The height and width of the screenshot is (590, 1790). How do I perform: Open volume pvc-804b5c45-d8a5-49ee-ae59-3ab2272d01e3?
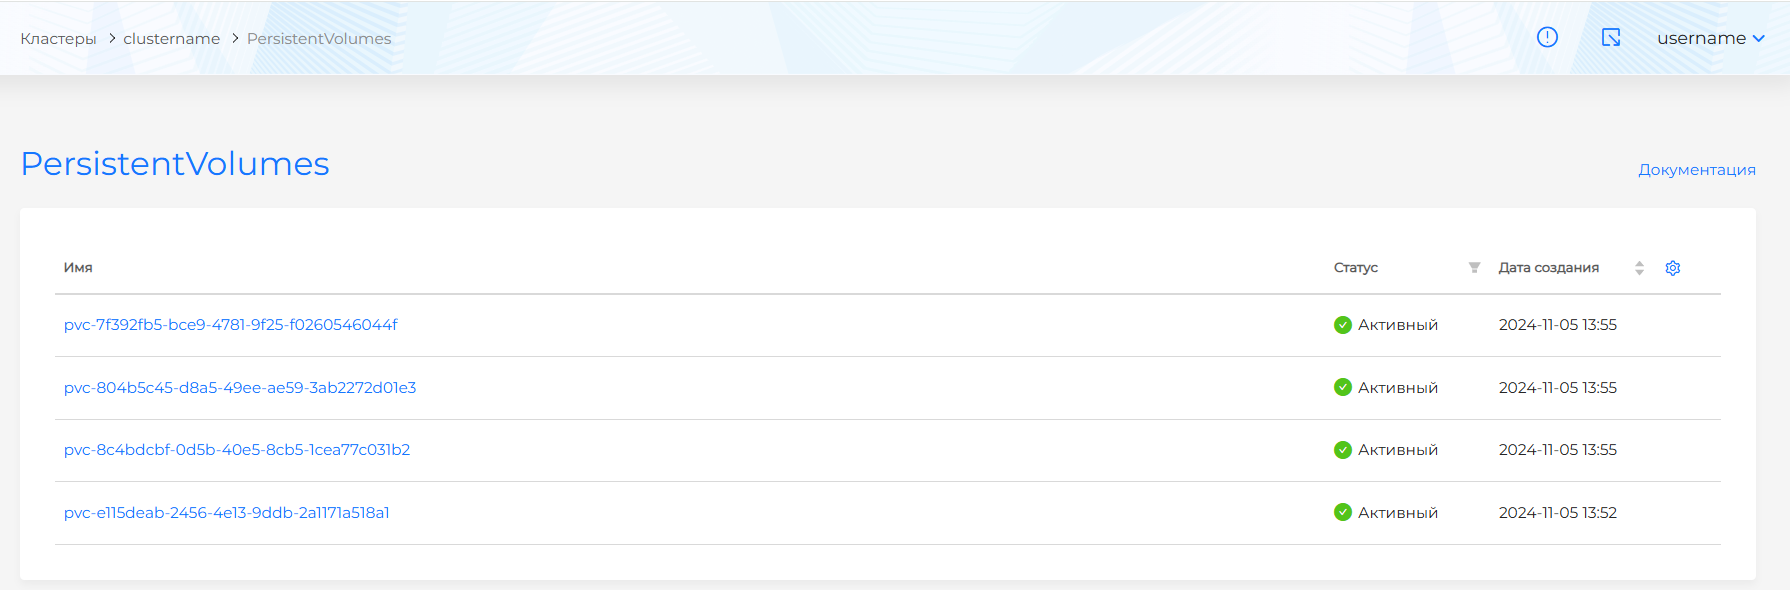pos(240,388)
